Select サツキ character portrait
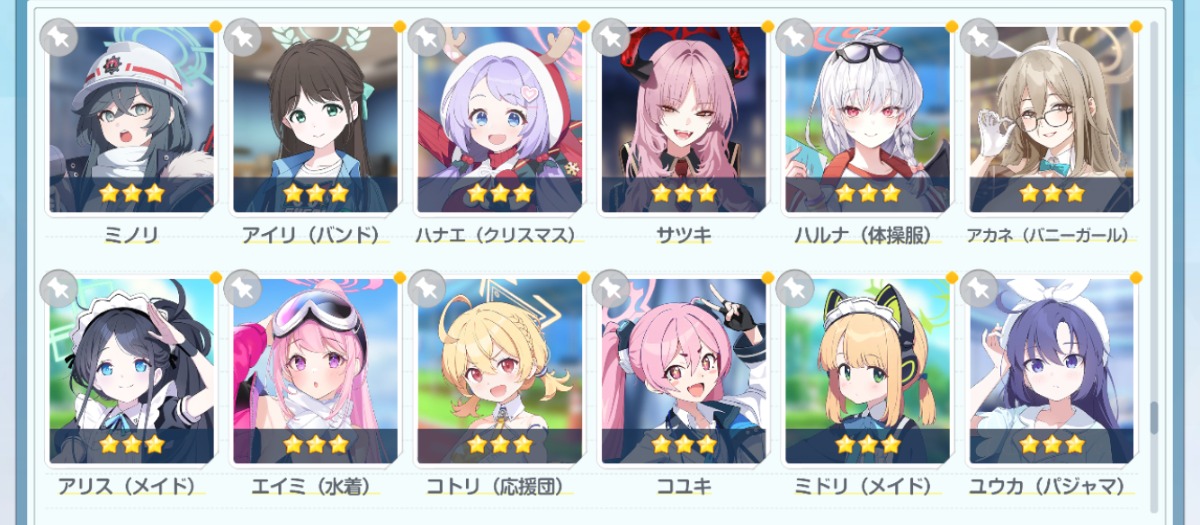 (684, 120)
